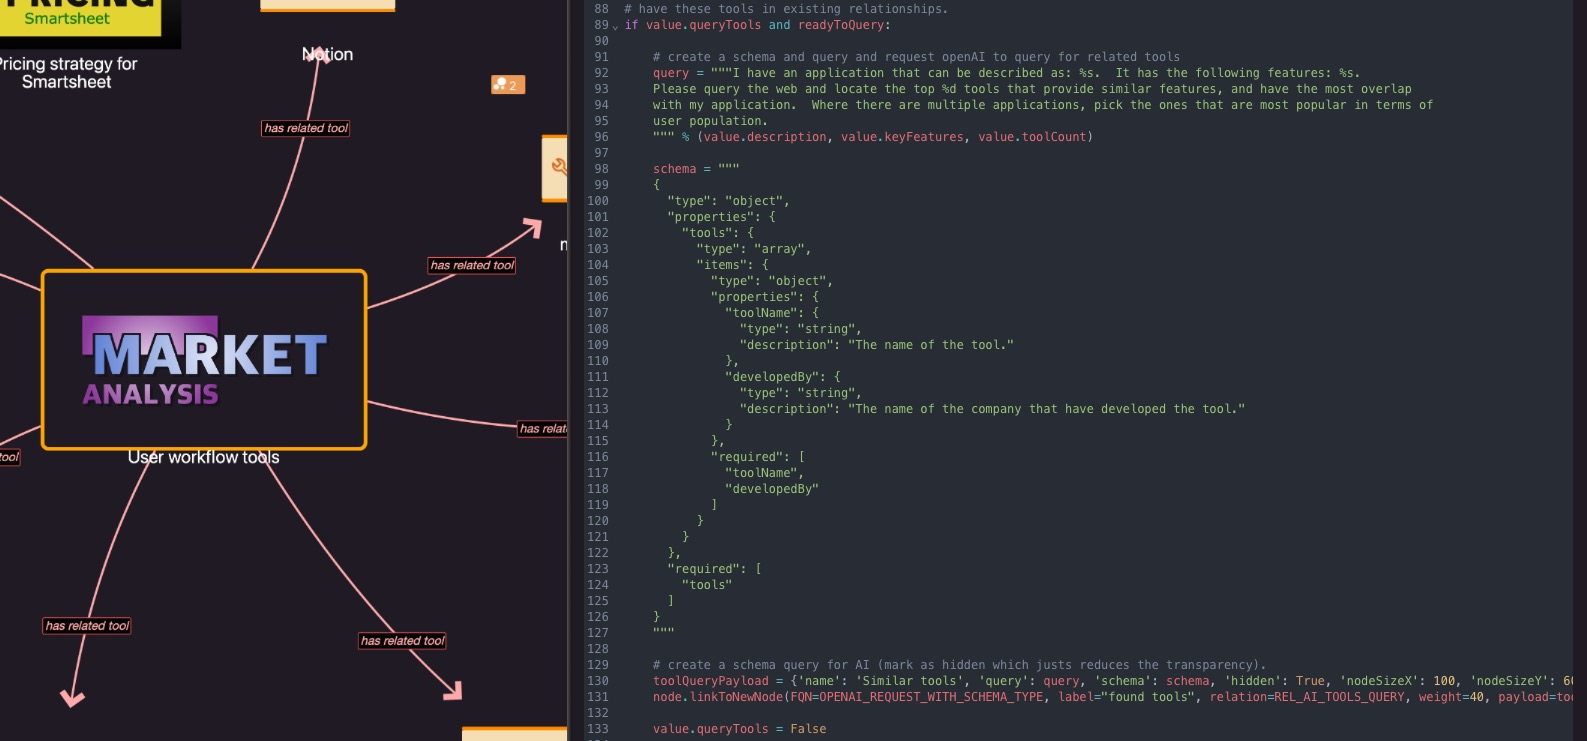Click line number 98 in the gutter

pos(600,169)
